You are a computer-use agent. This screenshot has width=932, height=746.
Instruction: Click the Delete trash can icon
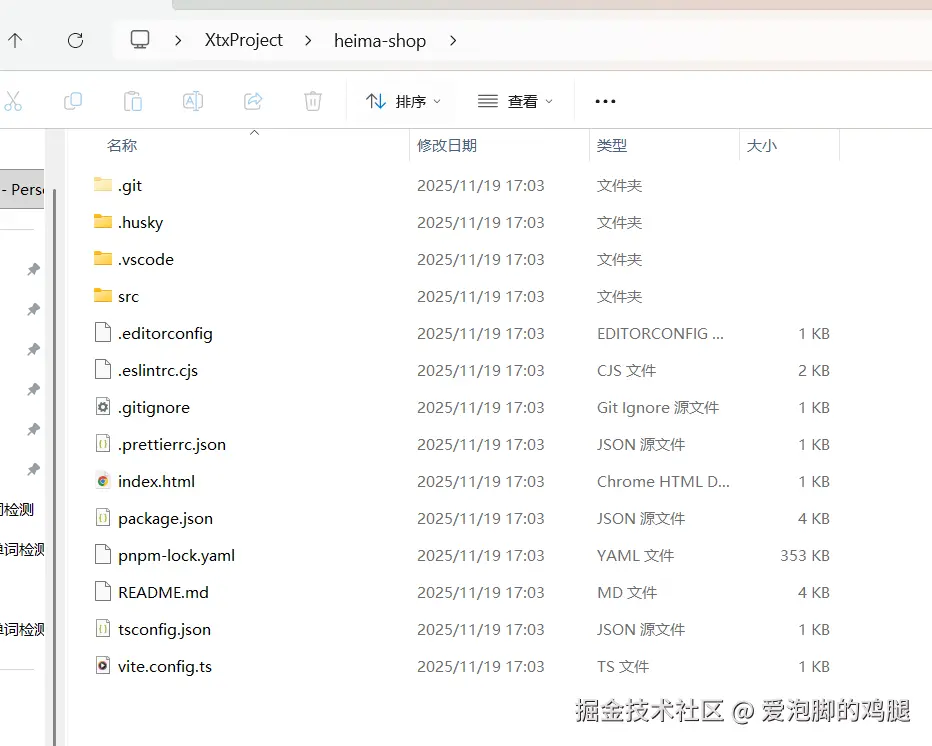click(x=313, y=101)
